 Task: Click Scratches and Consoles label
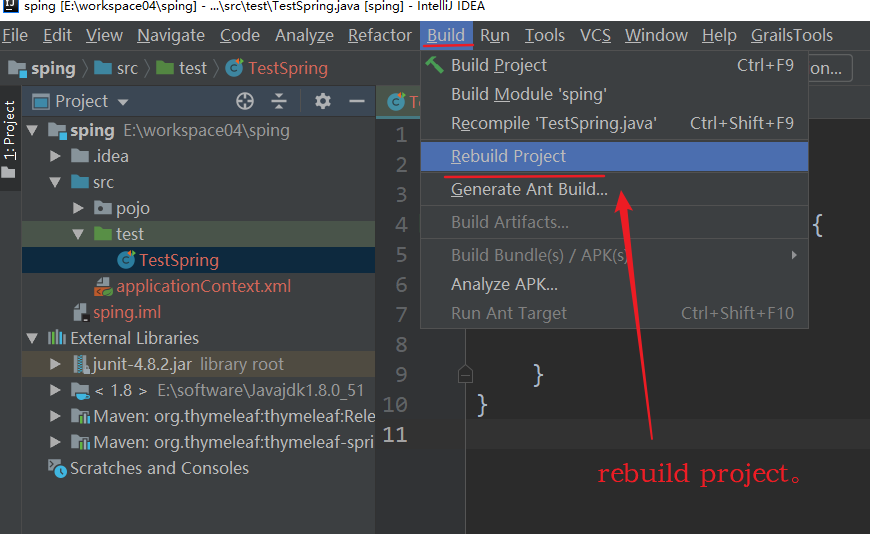click(159, 468)
